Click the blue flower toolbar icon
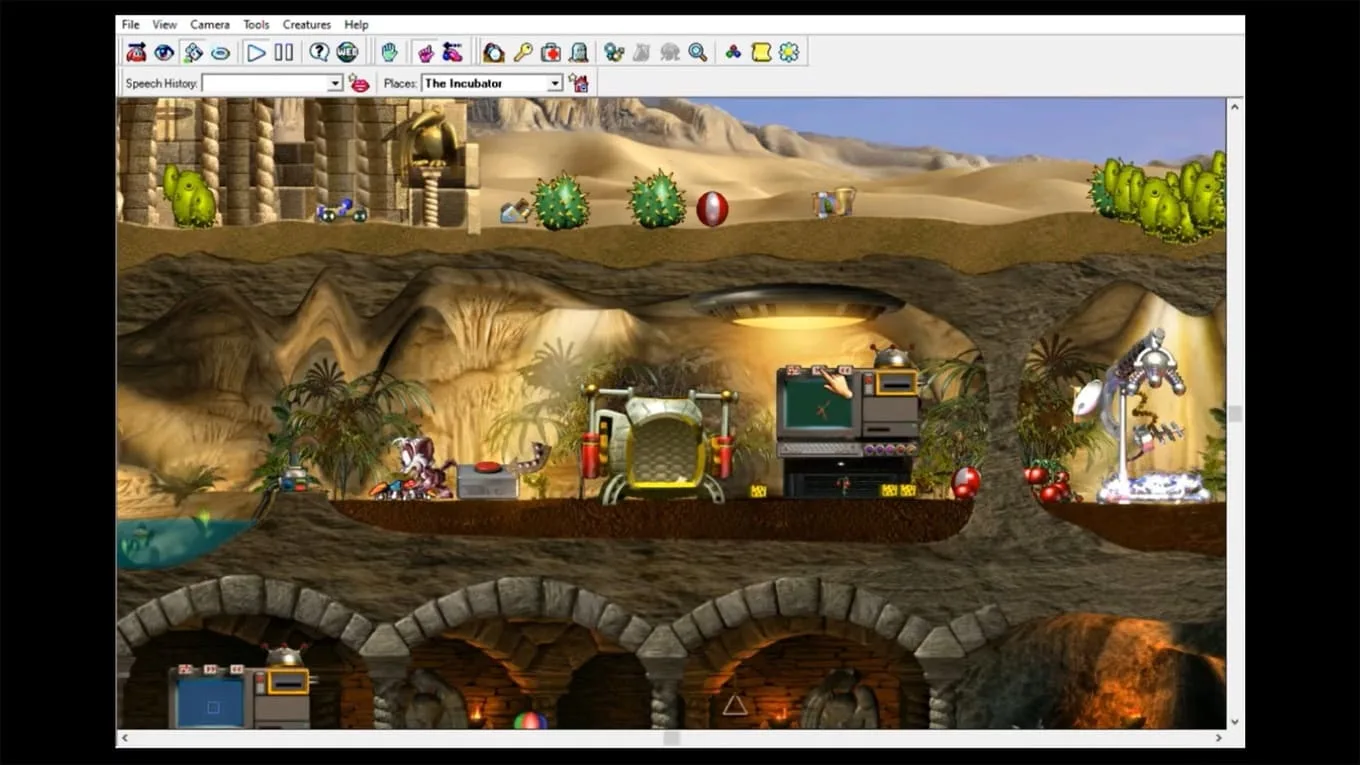The height and width of the screenshot is (765, 1360). [x=789, y=52]
